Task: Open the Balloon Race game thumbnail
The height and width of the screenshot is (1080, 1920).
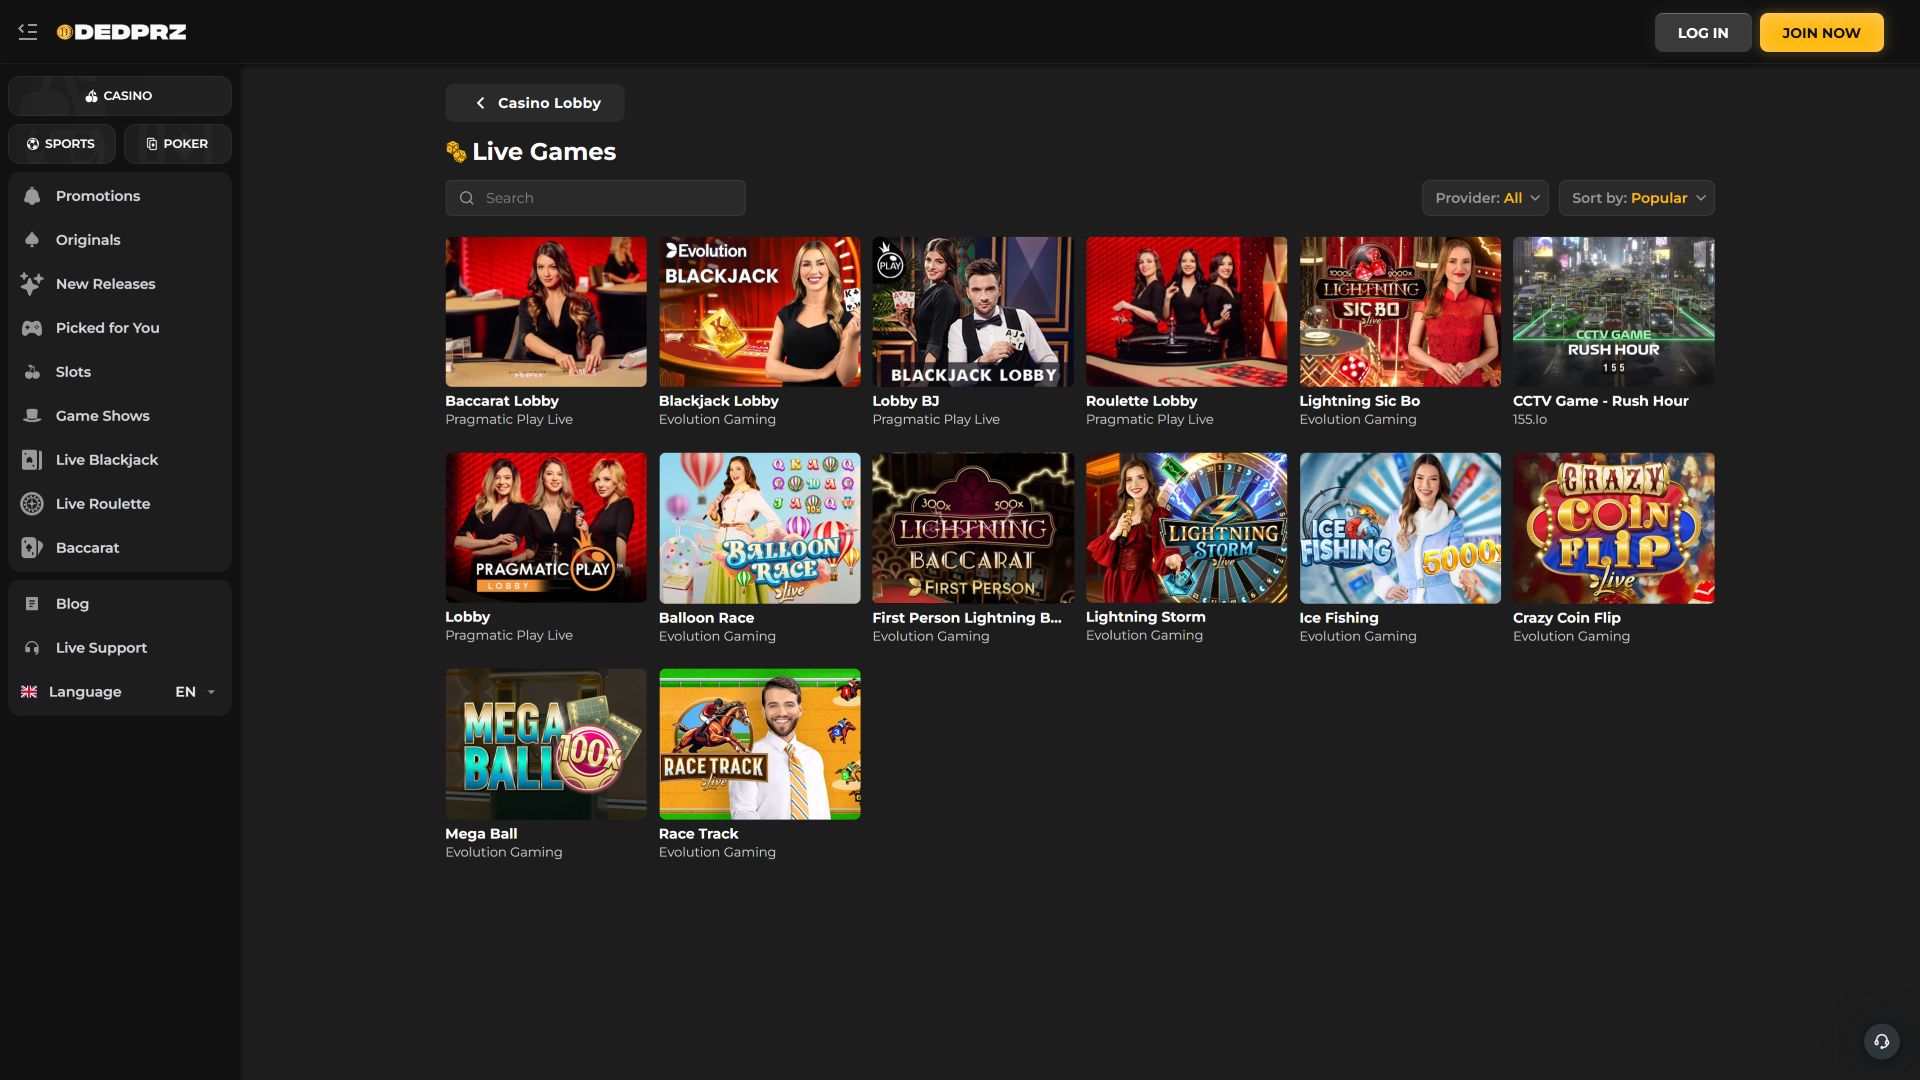Action: tap(760, 528)
